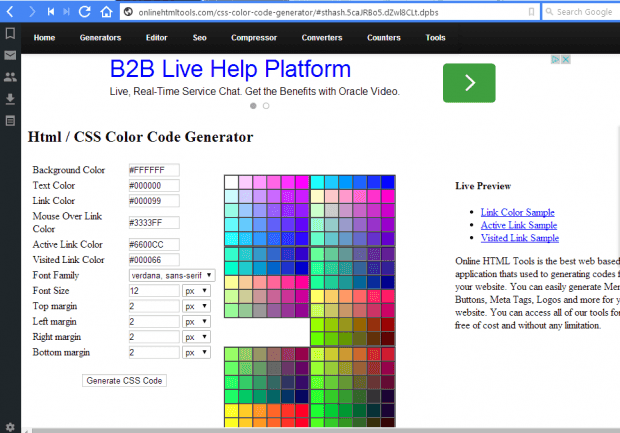Screen dimensions: 620x433
Task: Open notes panel in sidebar
Action: pyautogui.click(x=10, y=121)
